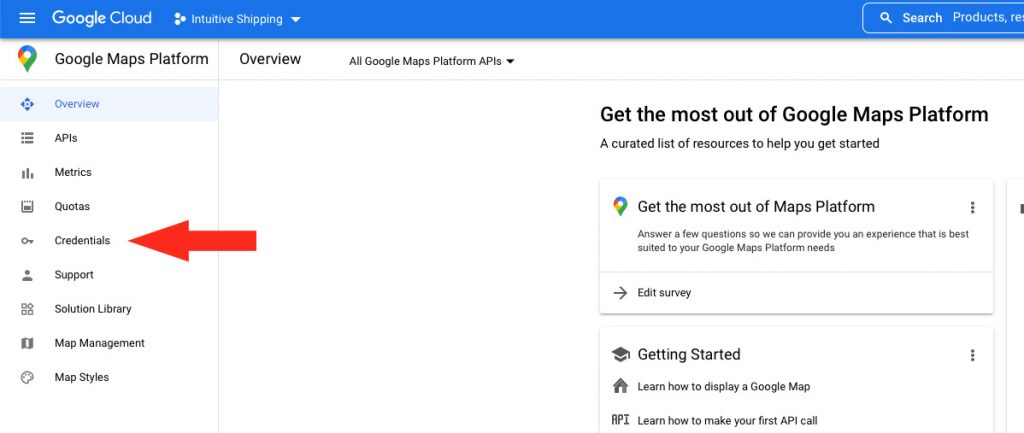This screenshot has width=1024, height=433.
Task: Open Map Management
Action: pos(109,343)
